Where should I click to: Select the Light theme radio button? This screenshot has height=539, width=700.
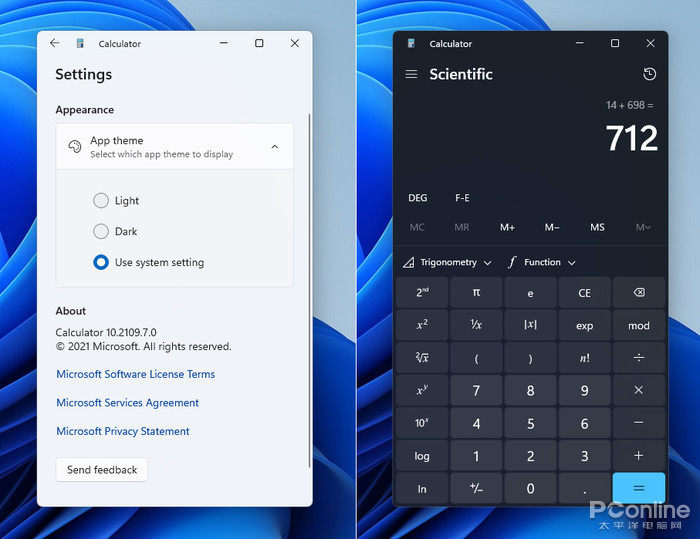click(x=101, y=201)
